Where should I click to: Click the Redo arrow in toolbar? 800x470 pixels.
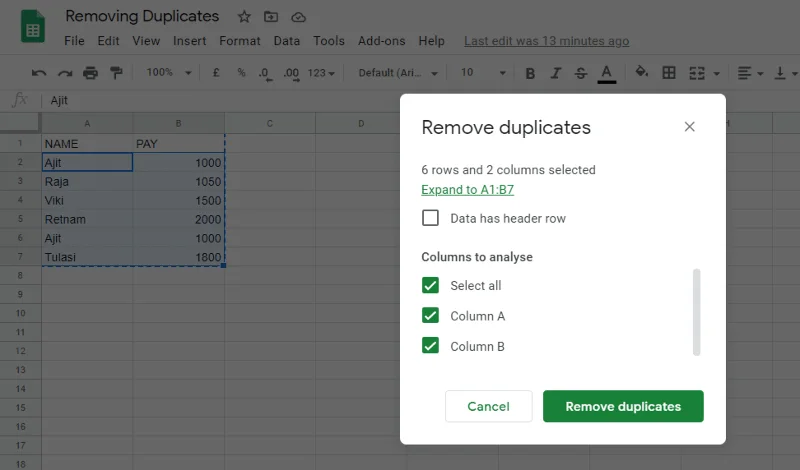65,73
